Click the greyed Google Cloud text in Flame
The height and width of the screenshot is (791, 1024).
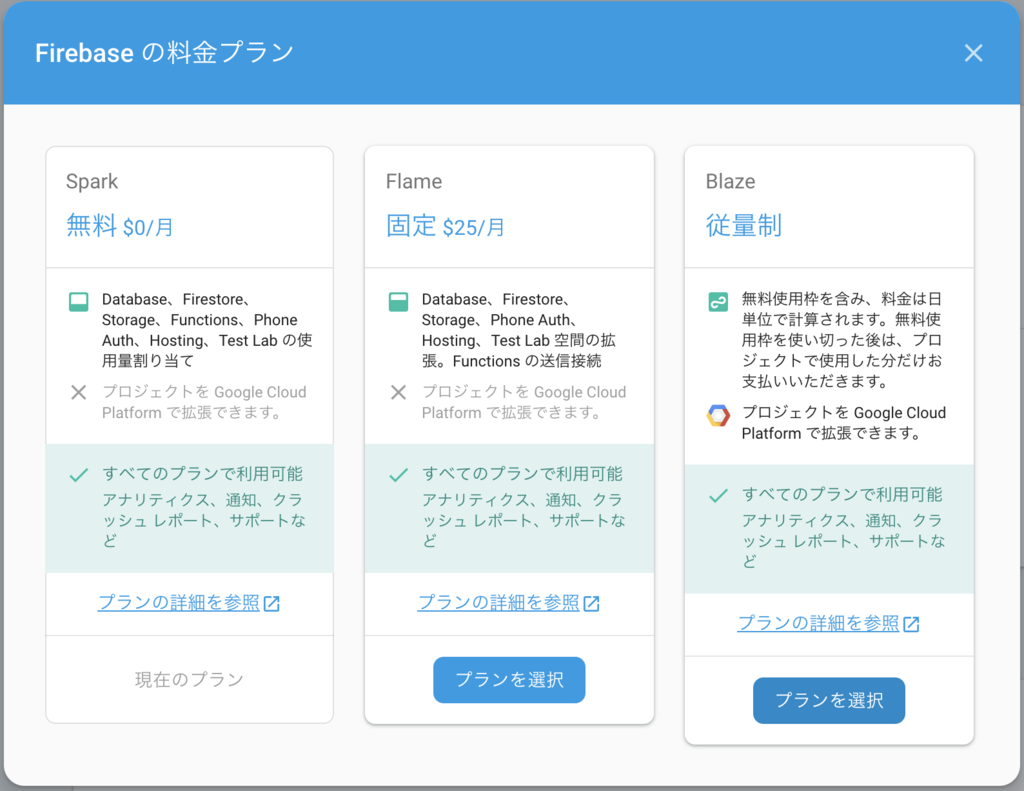524,402
